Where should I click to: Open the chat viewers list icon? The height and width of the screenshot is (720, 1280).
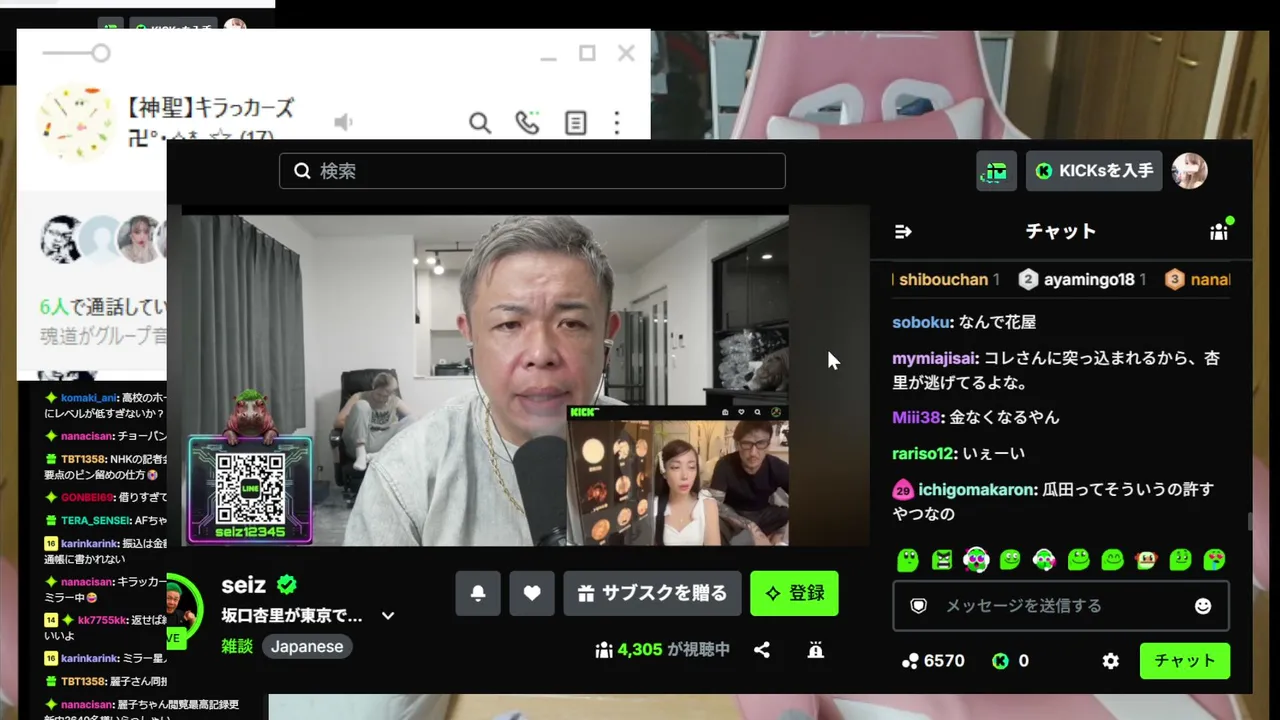pos(1219,232)
